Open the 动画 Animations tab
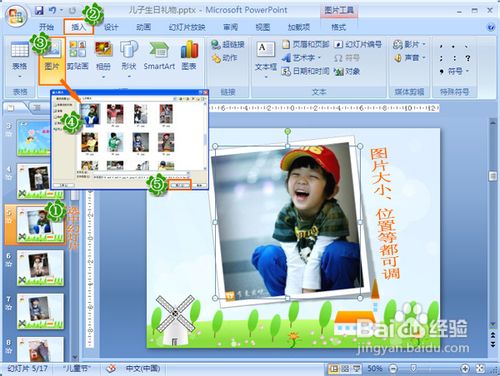 [143, 27]
